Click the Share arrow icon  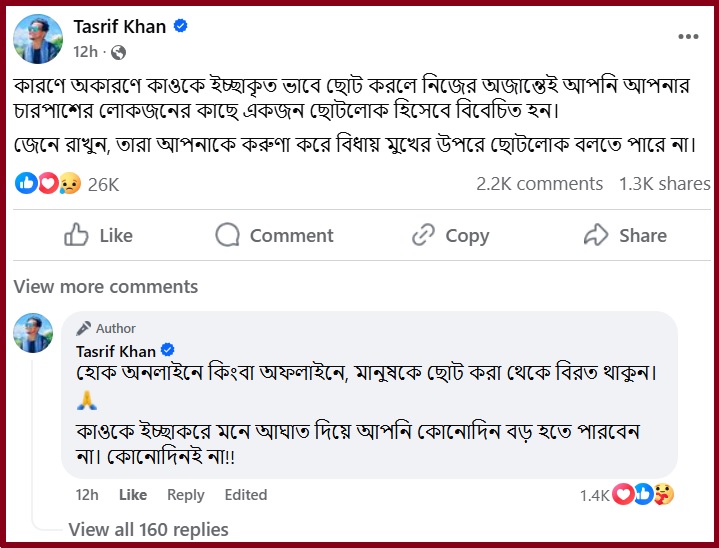[596, 235]
